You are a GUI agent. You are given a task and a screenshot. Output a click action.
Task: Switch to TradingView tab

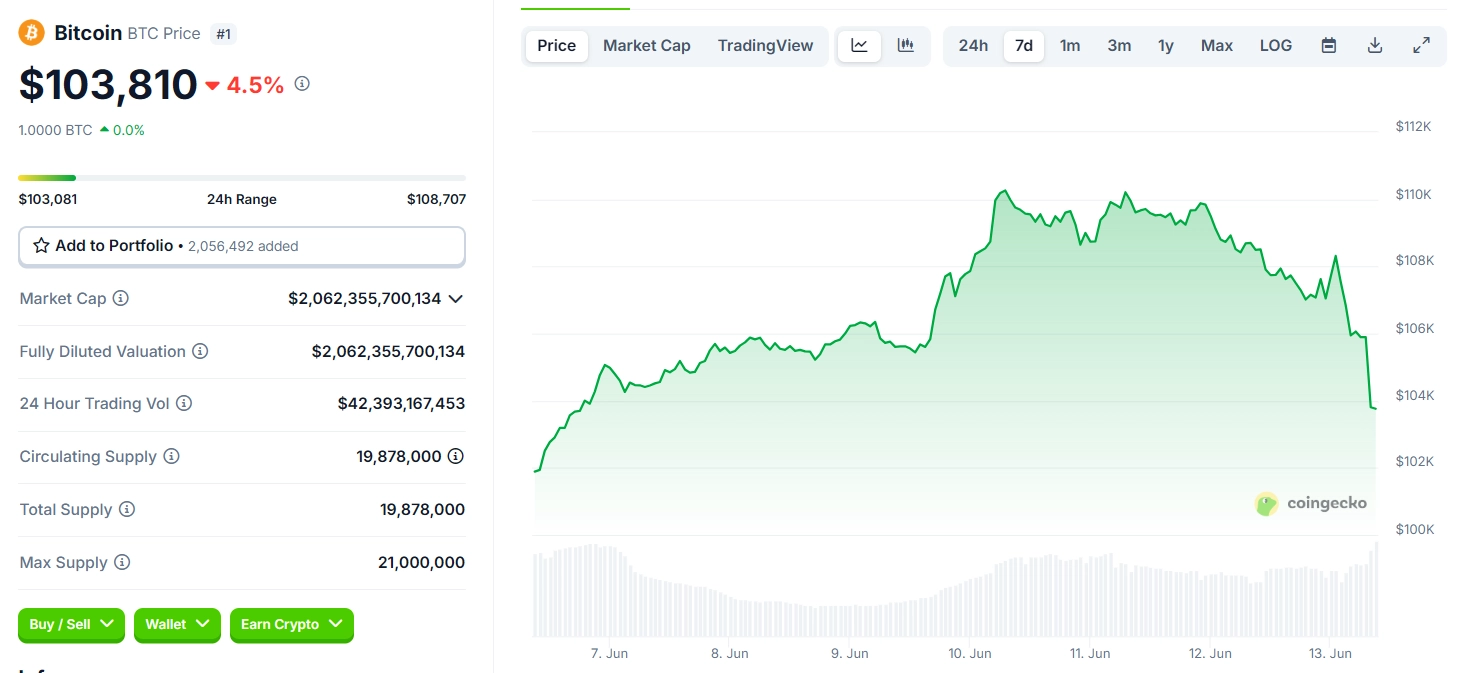pyautogui.click(x=766, y=45)
